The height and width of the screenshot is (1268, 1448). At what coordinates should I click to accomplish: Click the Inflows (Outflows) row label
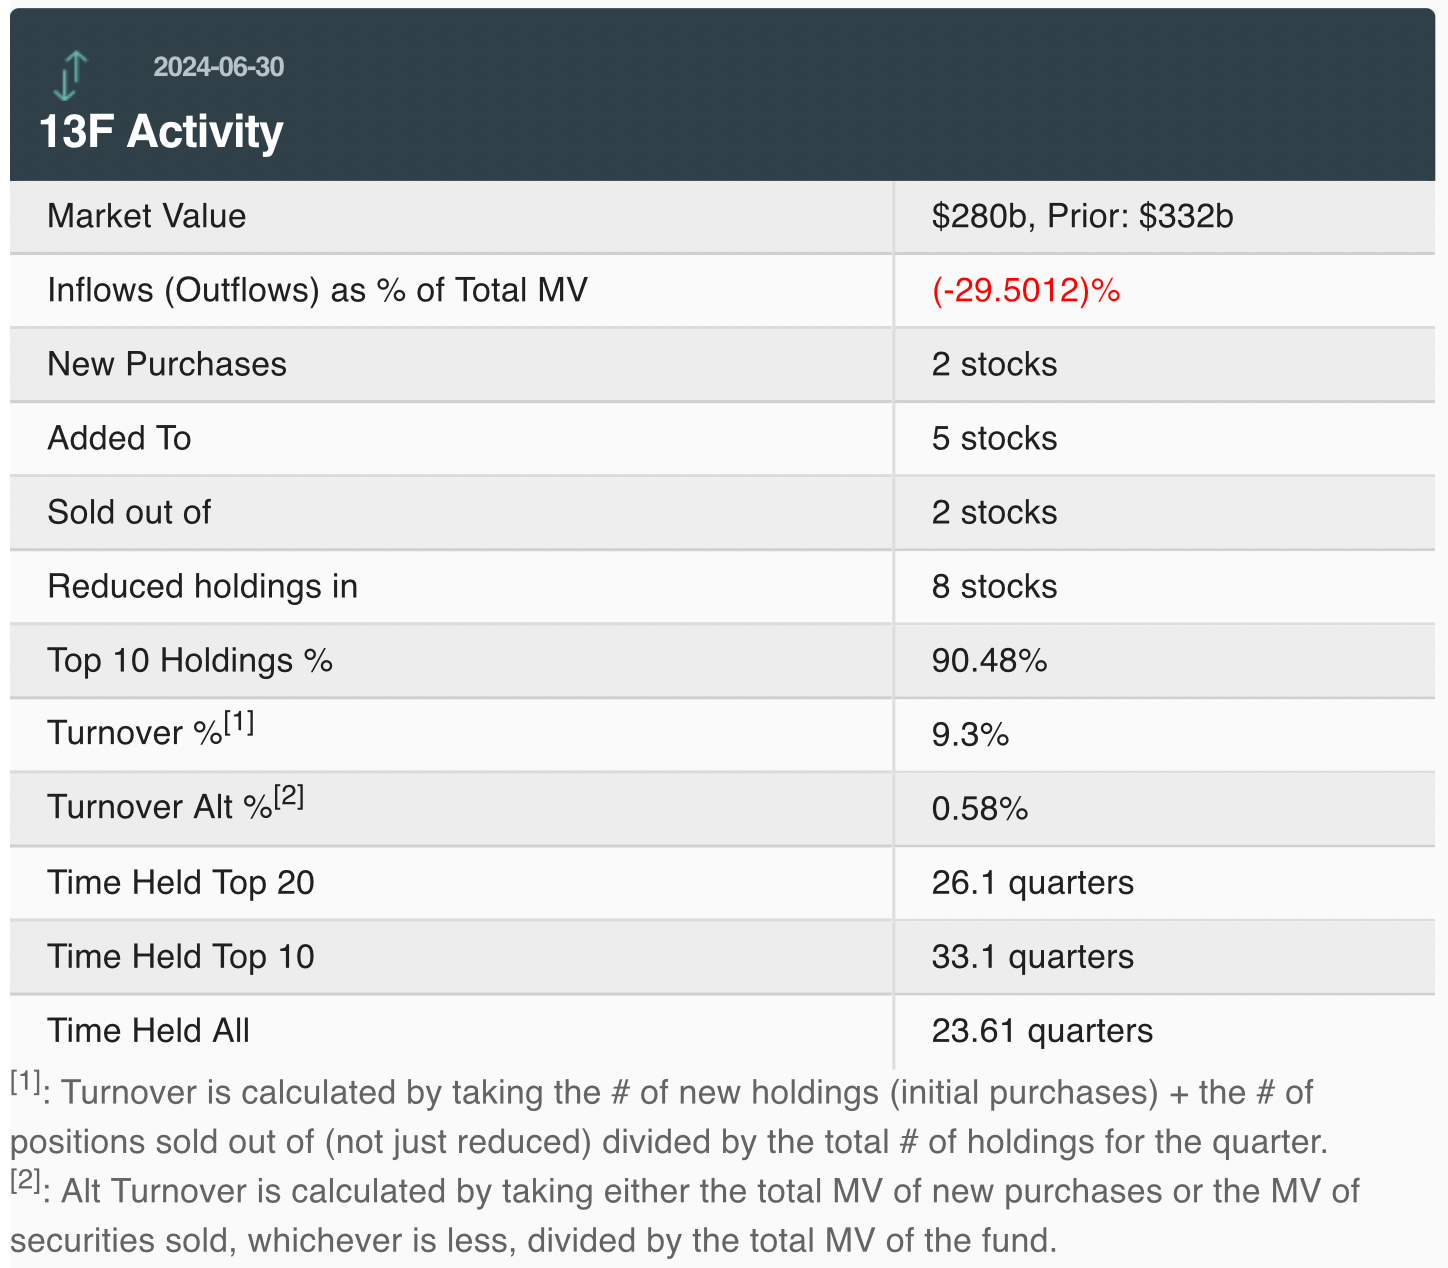click(317, 290)
